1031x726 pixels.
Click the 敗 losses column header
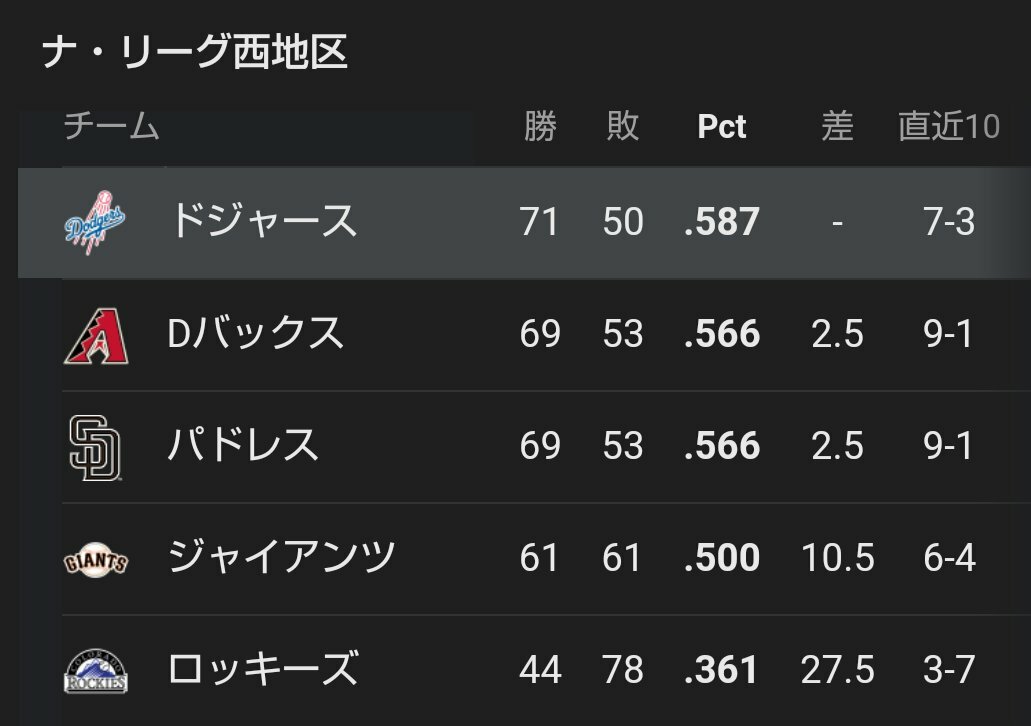click(x=623, y=126)
